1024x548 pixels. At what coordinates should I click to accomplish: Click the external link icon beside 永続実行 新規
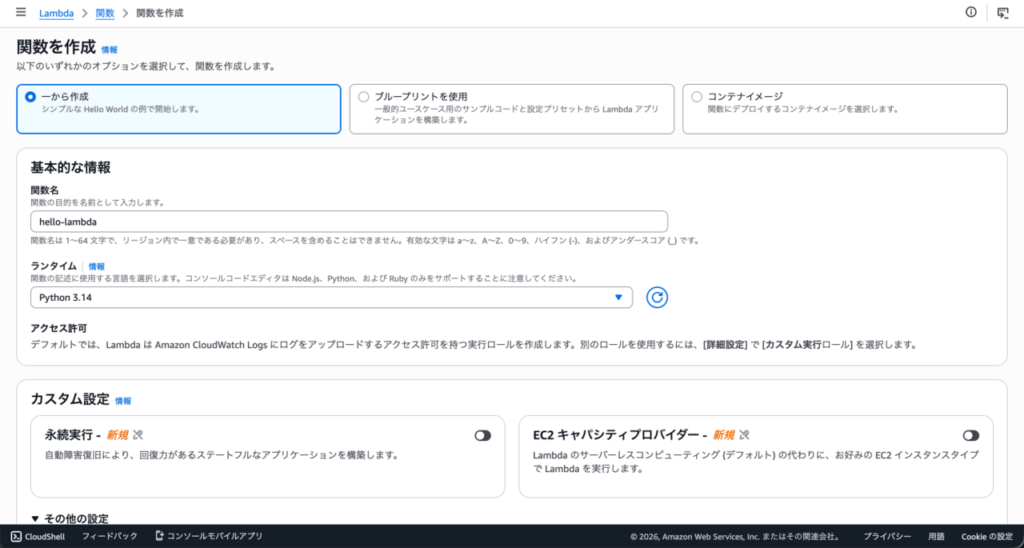point(138,435)
